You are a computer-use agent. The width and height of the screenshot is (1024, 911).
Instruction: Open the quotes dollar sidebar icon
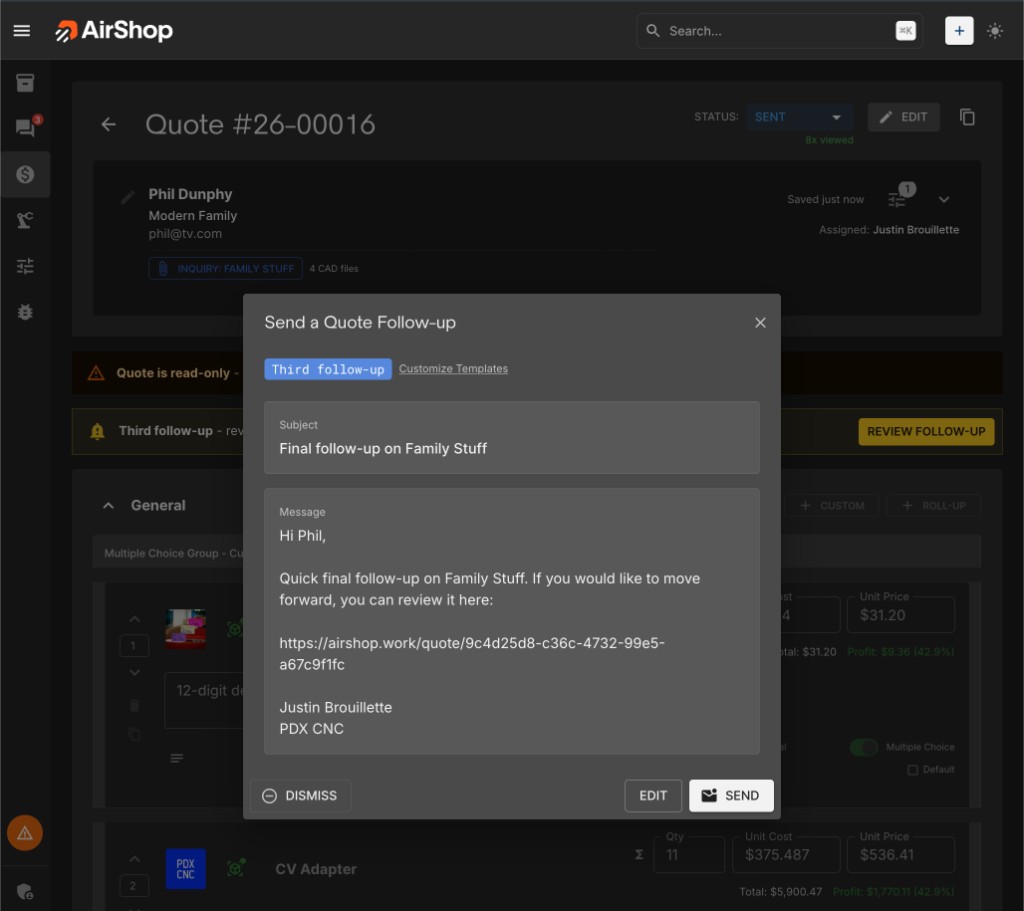click(25, 174)
